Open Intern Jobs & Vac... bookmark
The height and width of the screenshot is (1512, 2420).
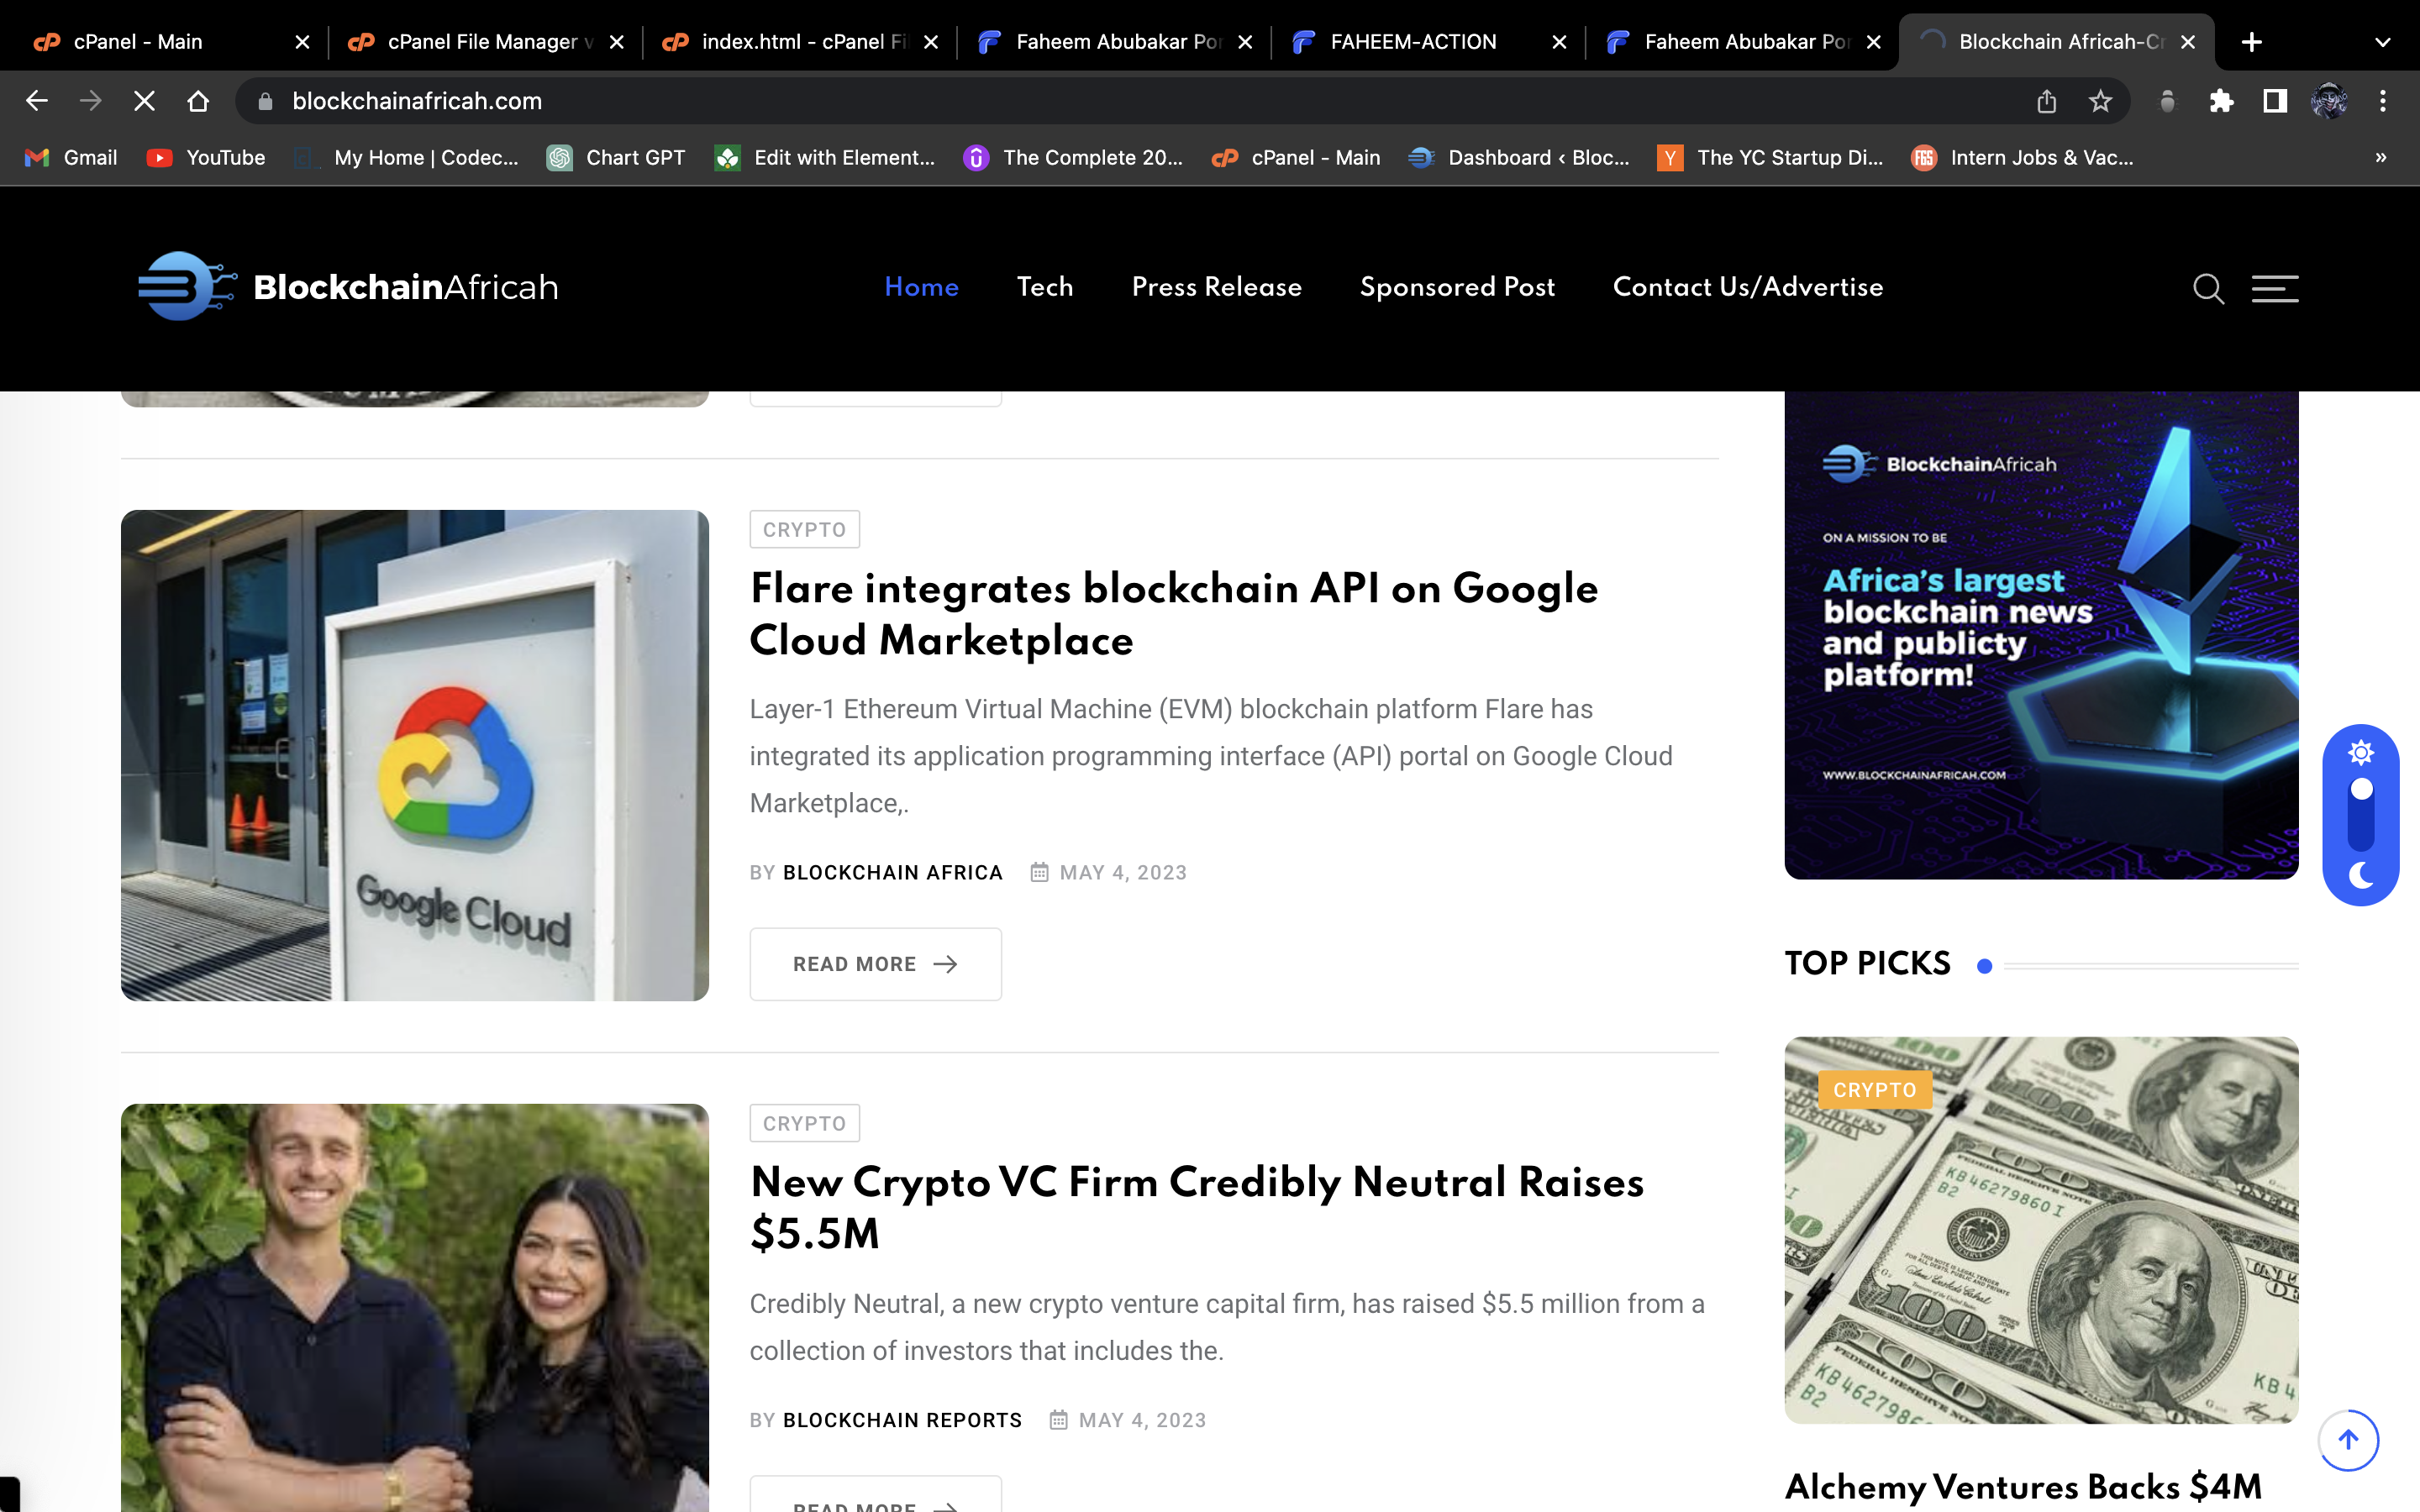[2022, 158]
